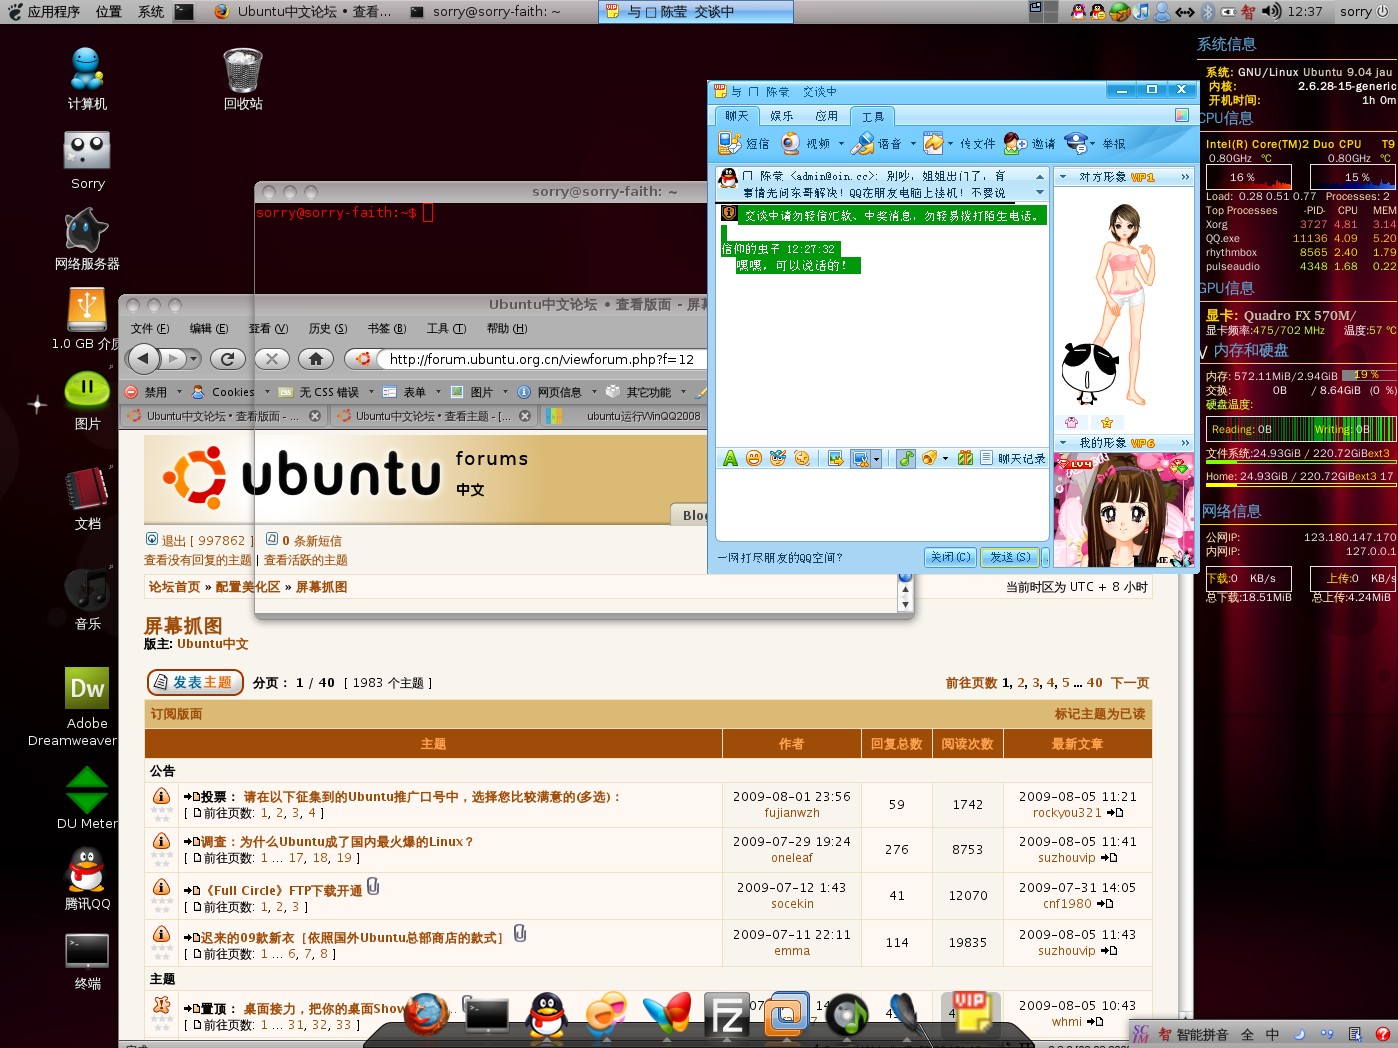The image size is (1398, 1048).
Task: Click the 传文件 send file icon
Action: click(933, 144)
